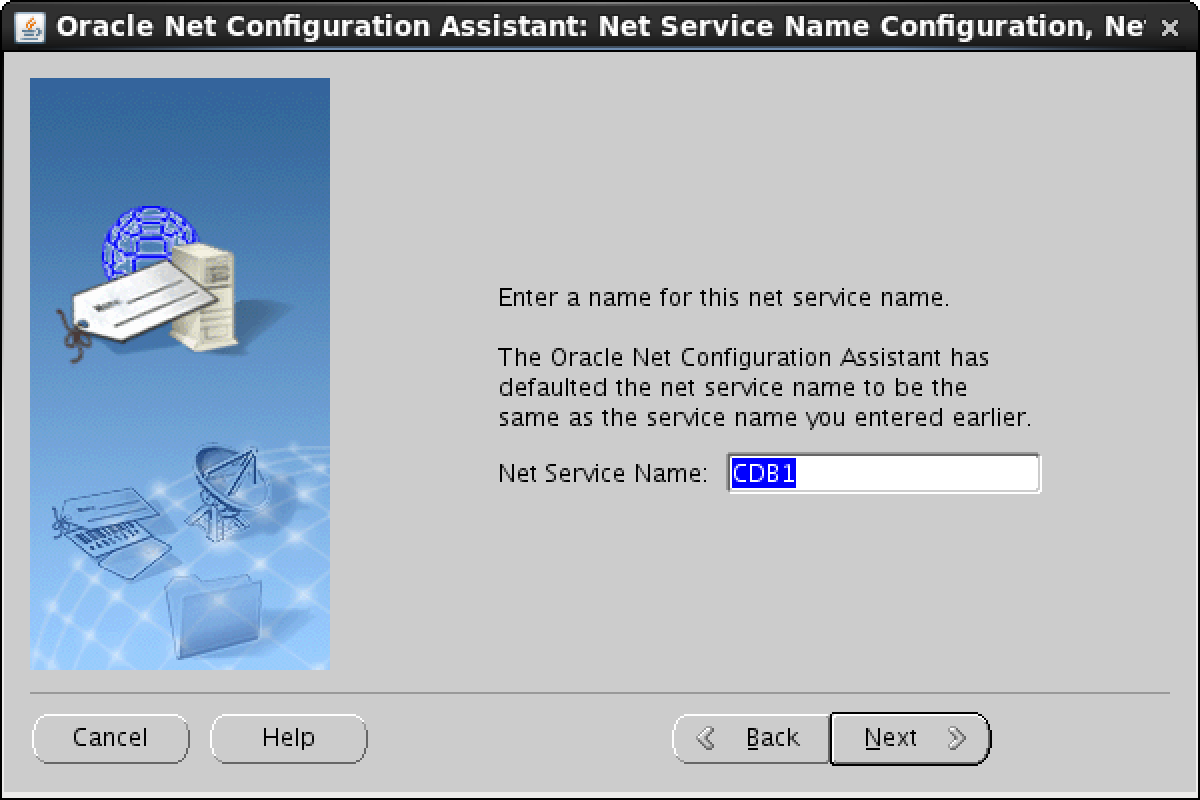Click 'Enter a name for this net service name.' text
Viewport: 1200px width, 800px height.
pyautogui.click(x=723, y=298)
